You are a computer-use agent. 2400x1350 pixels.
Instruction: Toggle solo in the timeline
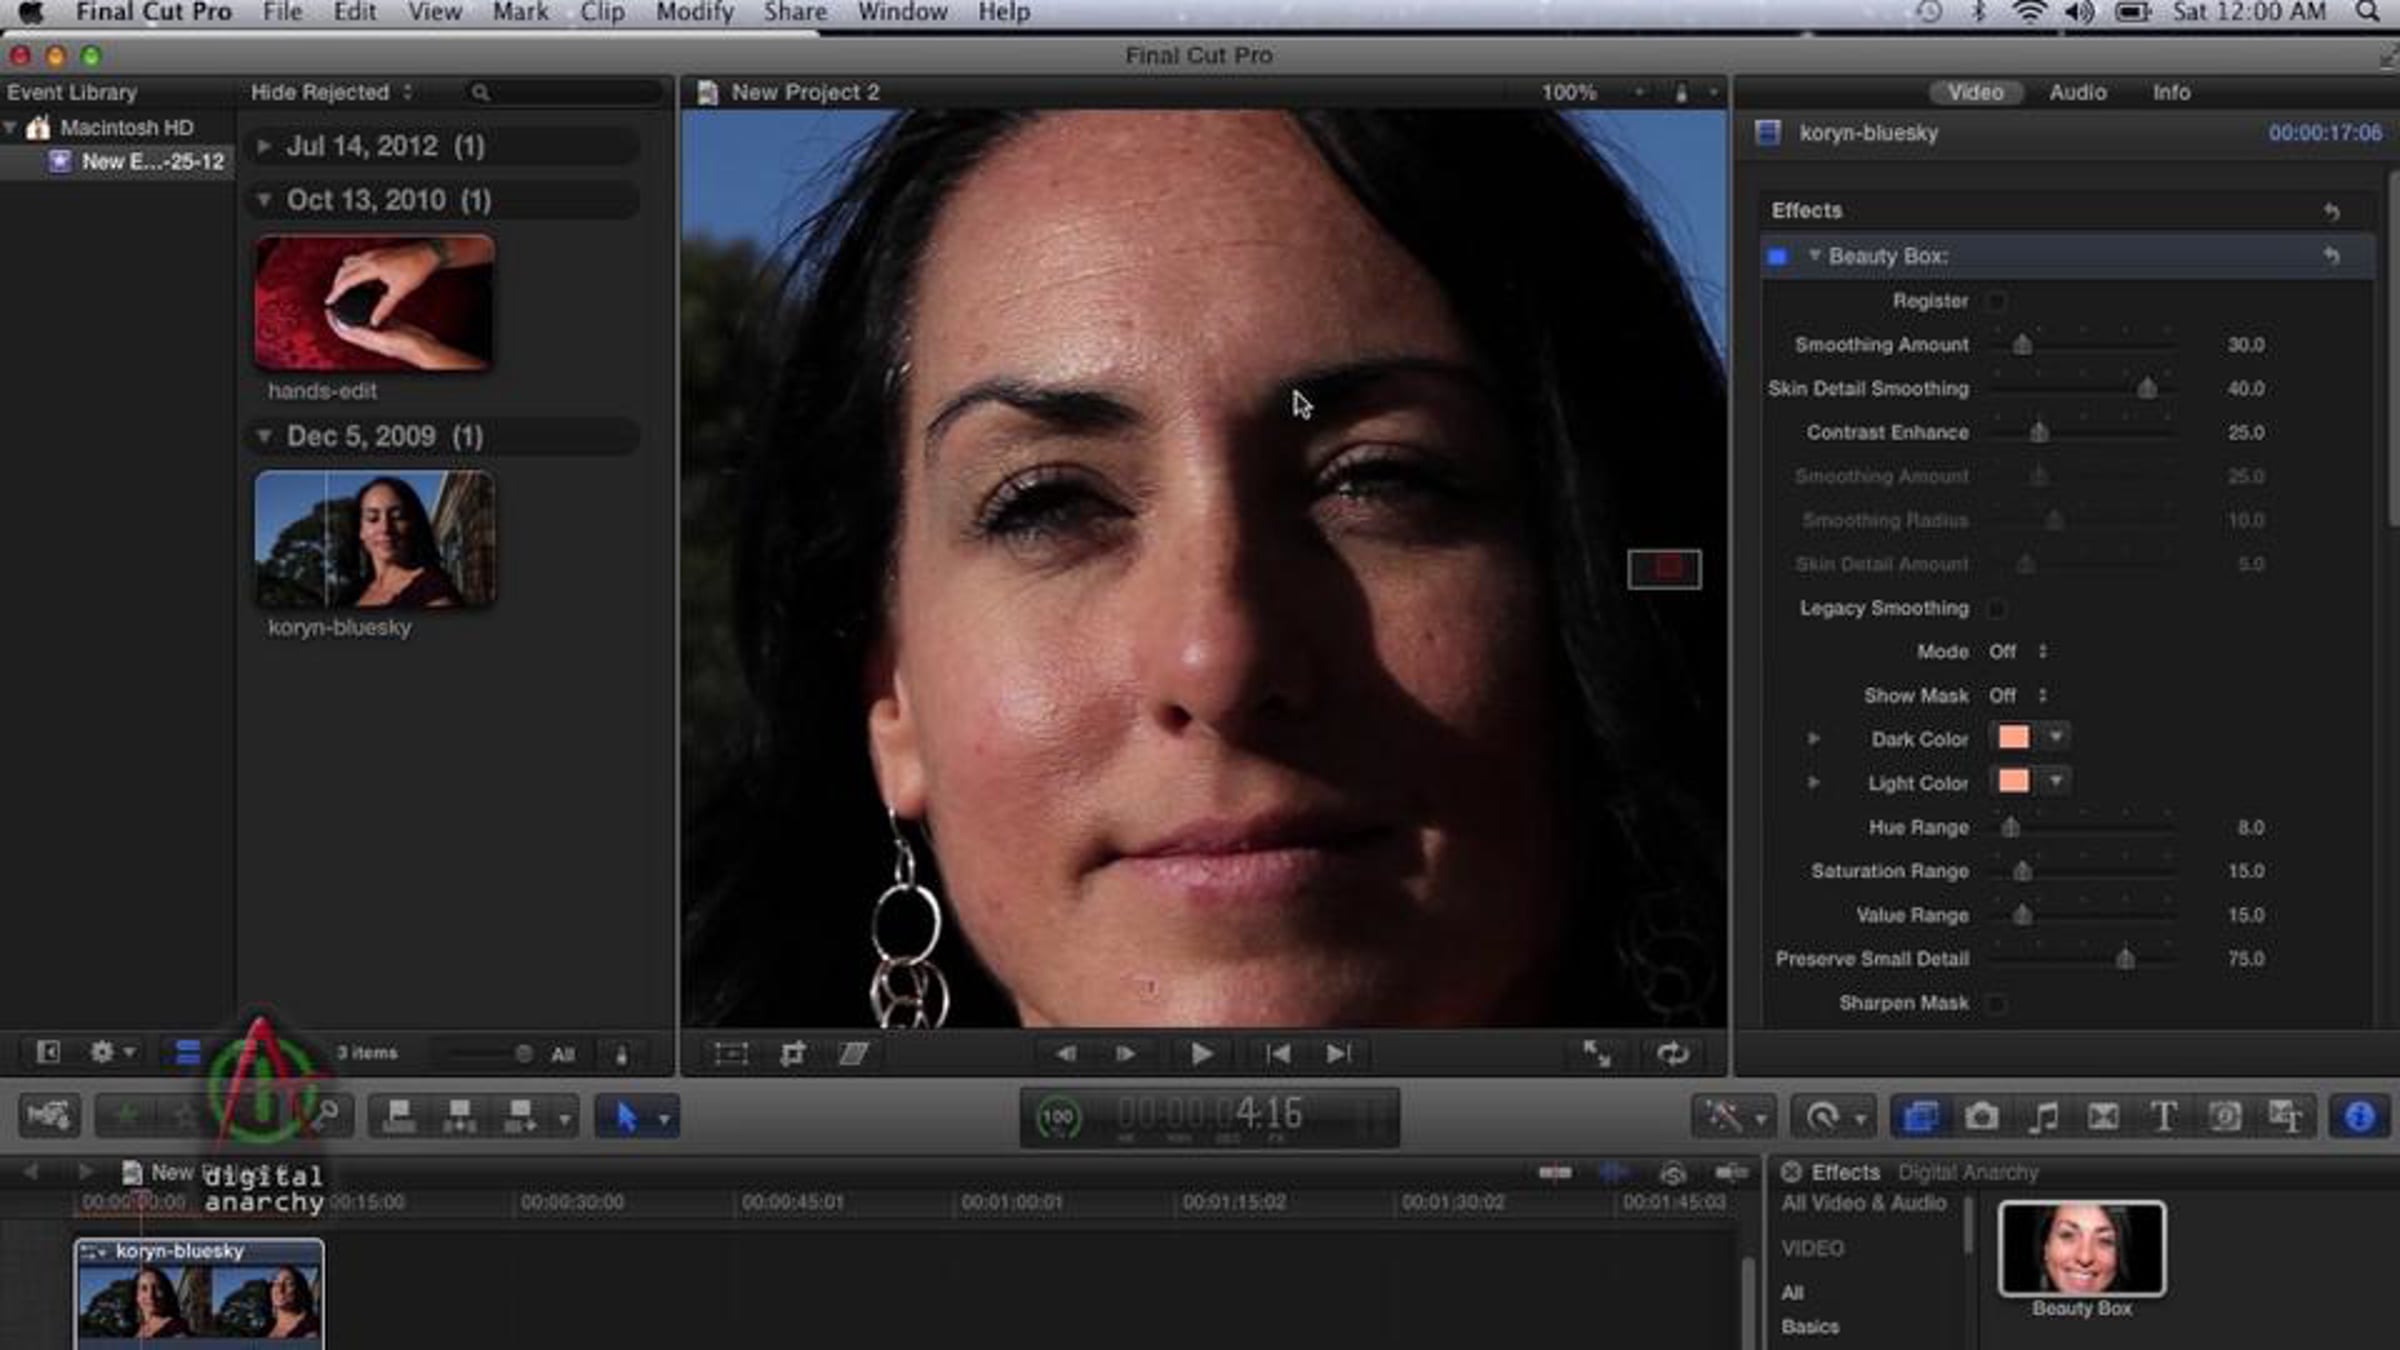pos(1672,1172)
